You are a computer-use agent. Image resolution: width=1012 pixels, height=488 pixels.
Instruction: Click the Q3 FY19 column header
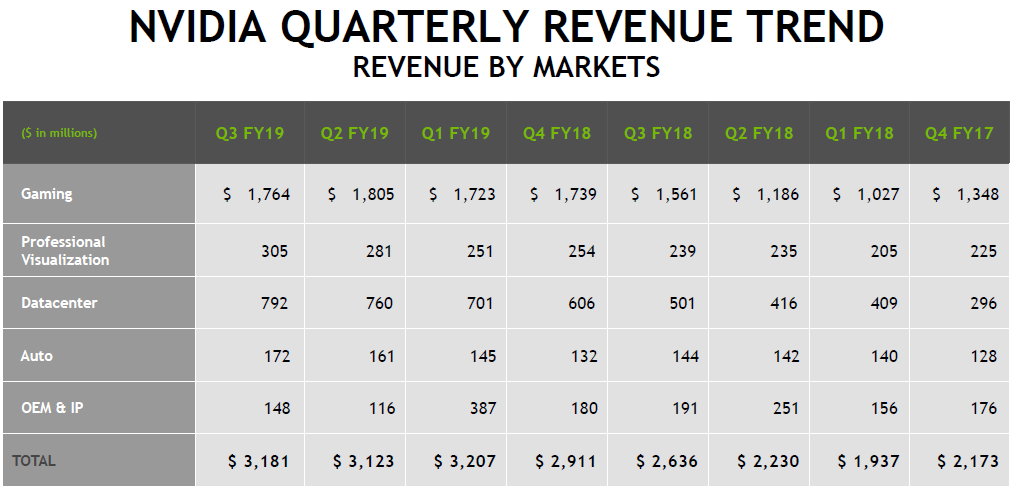250,134
